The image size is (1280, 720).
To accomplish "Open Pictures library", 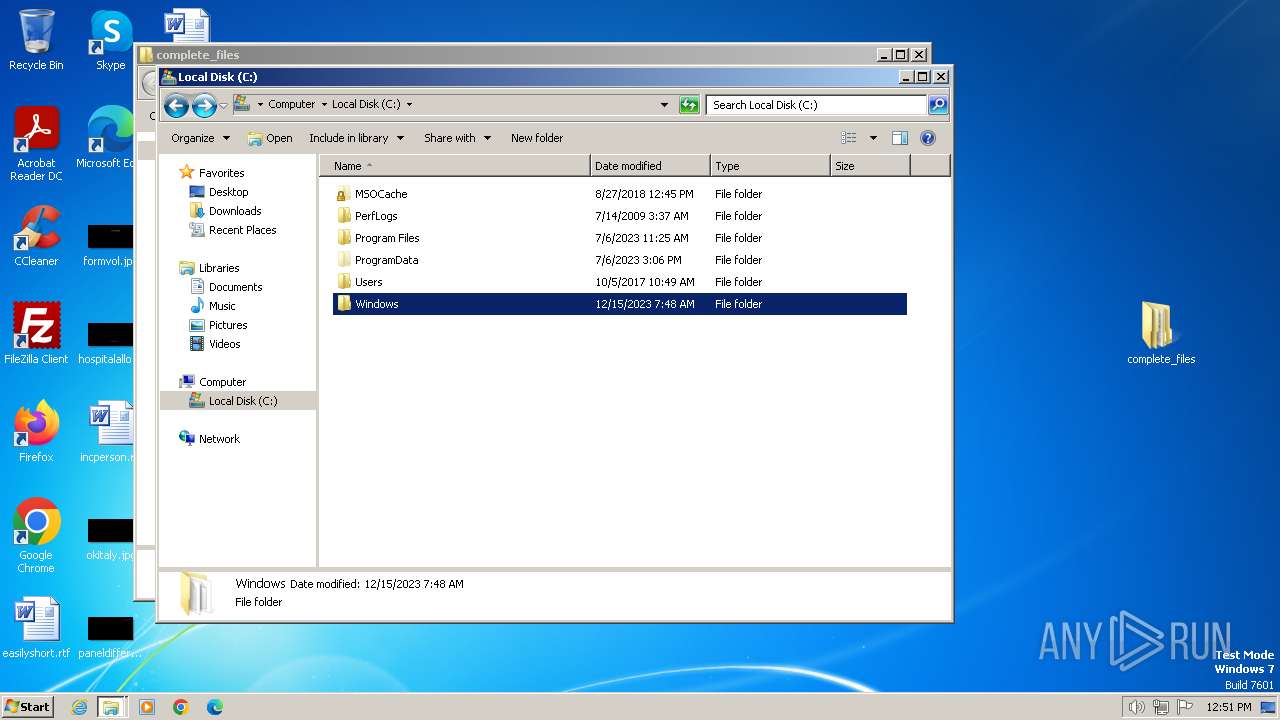I will click(x=228, y=325).
